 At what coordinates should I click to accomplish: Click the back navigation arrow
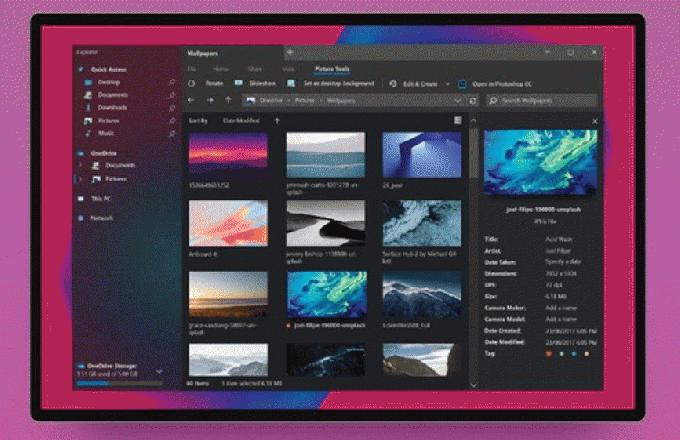(193, 101)
